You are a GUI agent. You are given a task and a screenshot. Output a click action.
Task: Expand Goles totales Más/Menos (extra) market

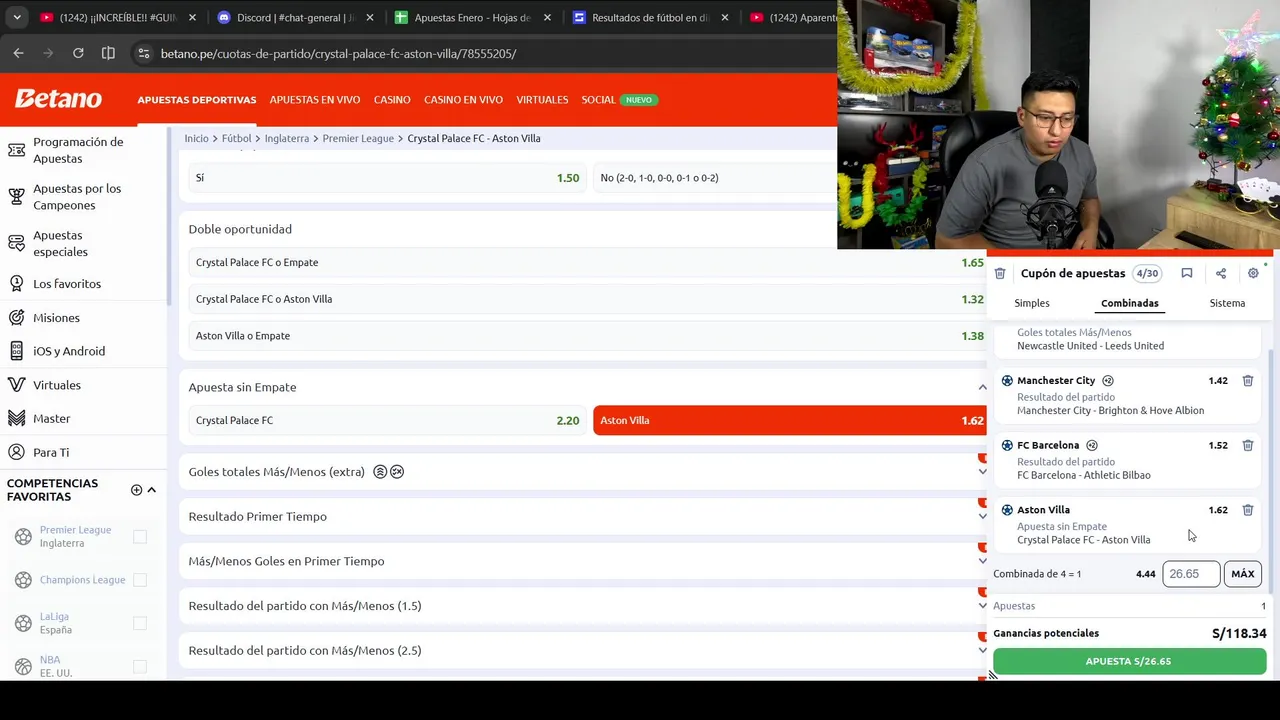[x=982, y=472]
